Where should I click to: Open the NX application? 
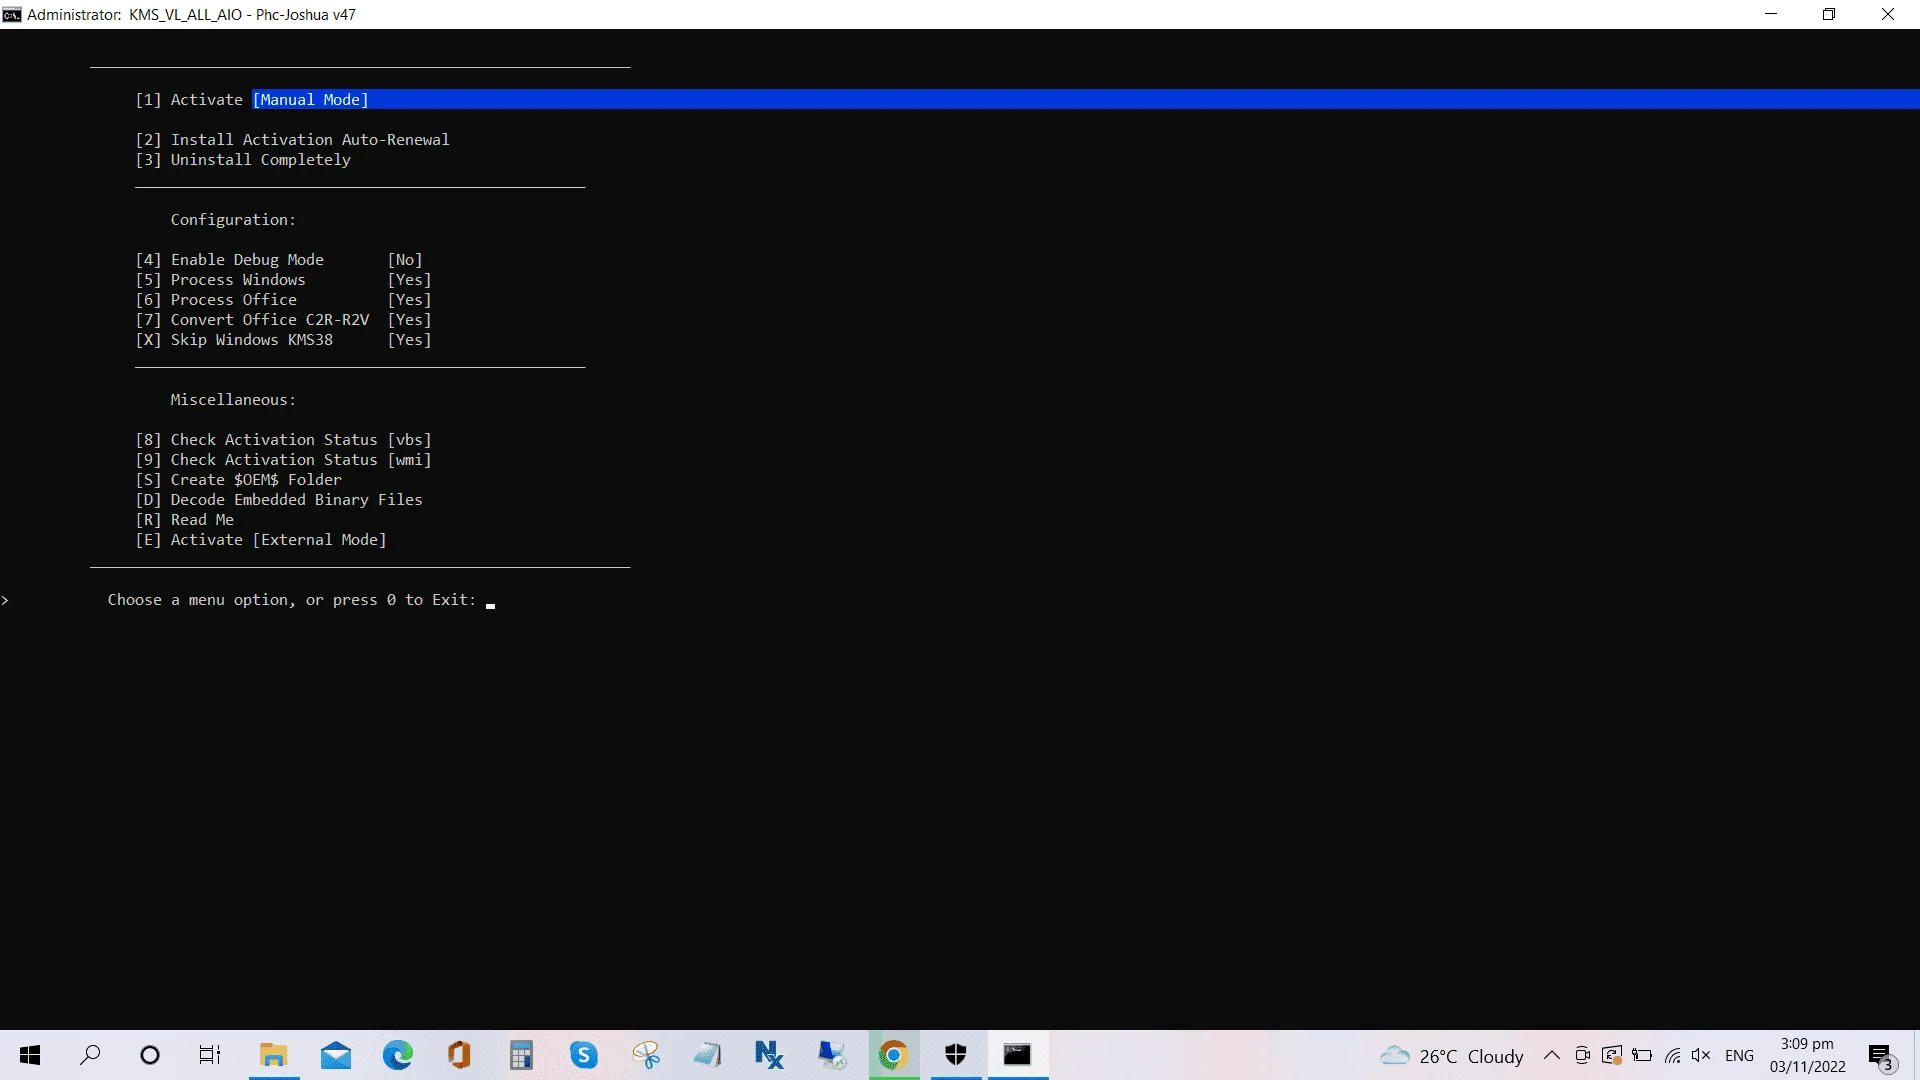coord(769,1055)
